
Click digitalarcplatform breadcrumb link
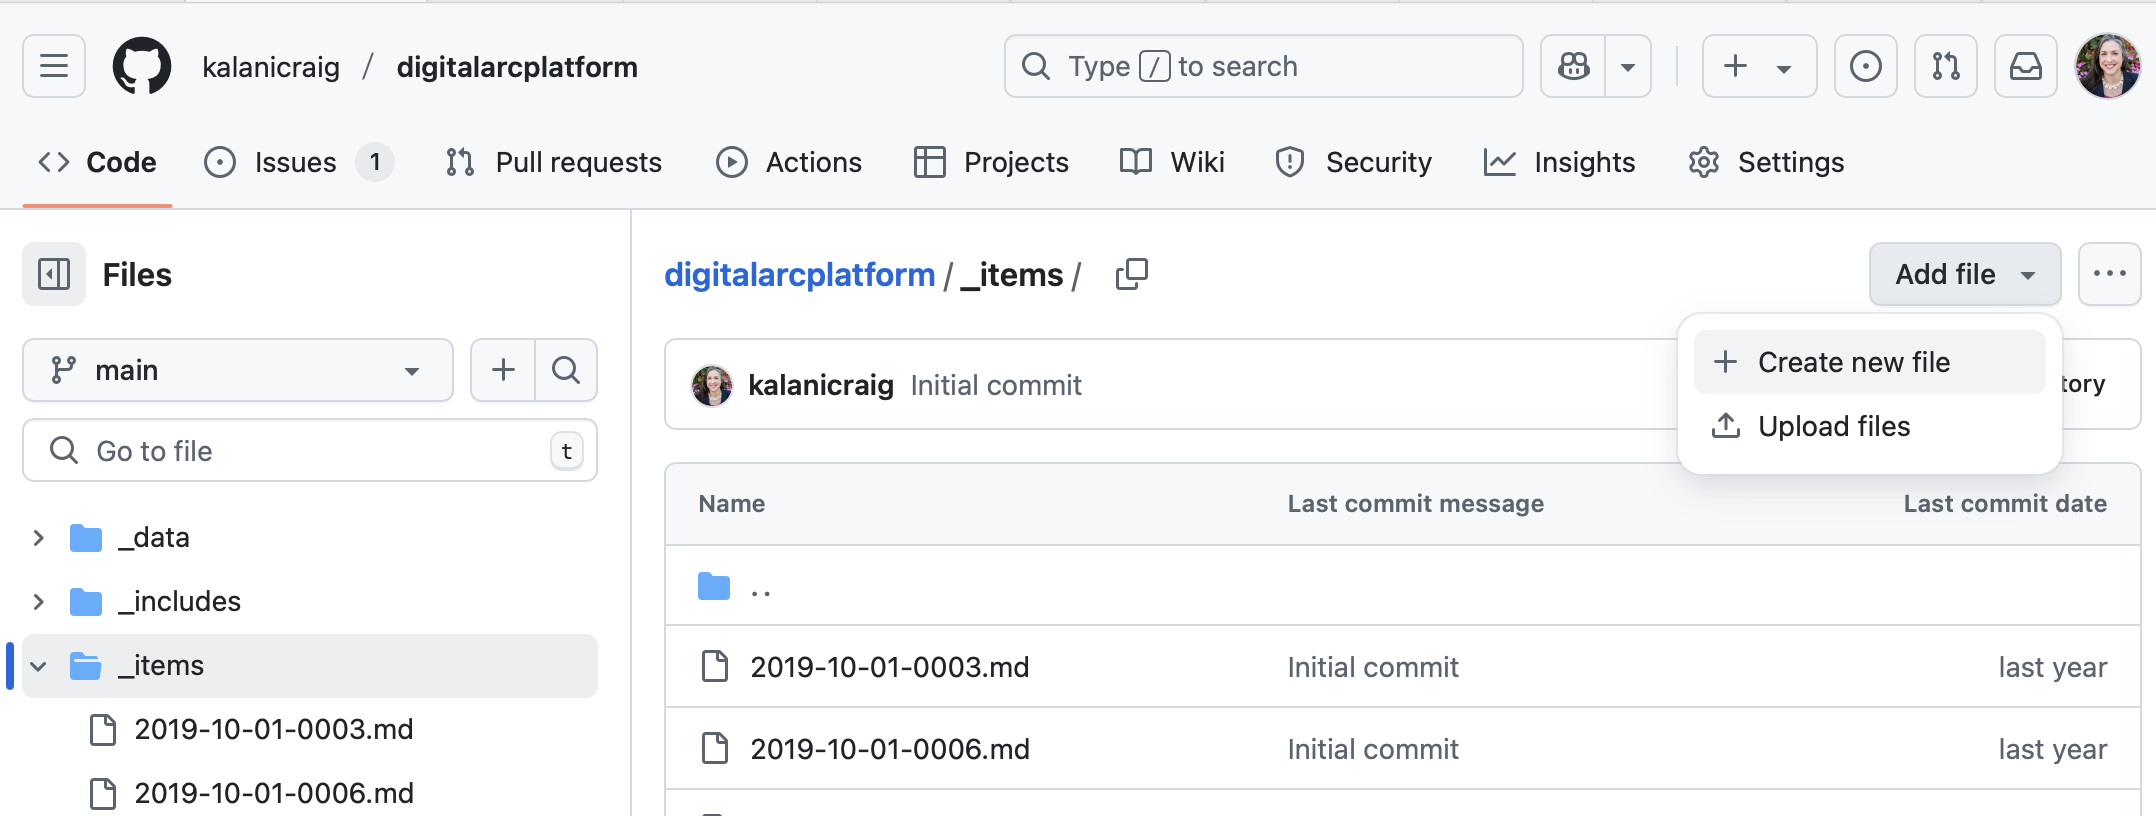coord(799,274)
